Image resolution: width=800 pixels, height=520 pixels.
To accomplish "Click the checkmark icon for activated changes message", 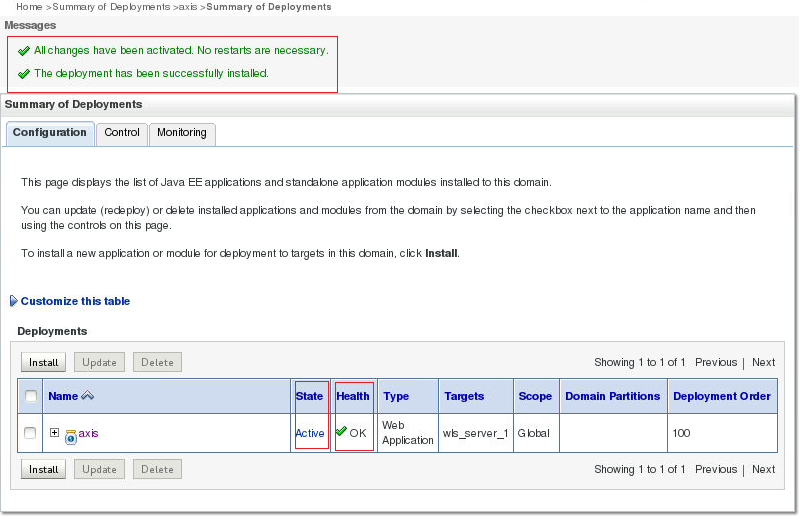I will point(23,51).
